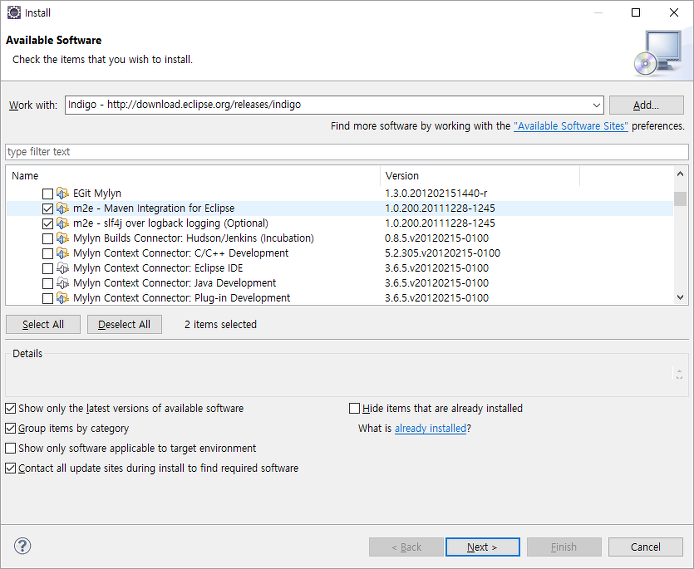Click the Add... button
This screenshot has height=569, width=694.
pos(646,105)
